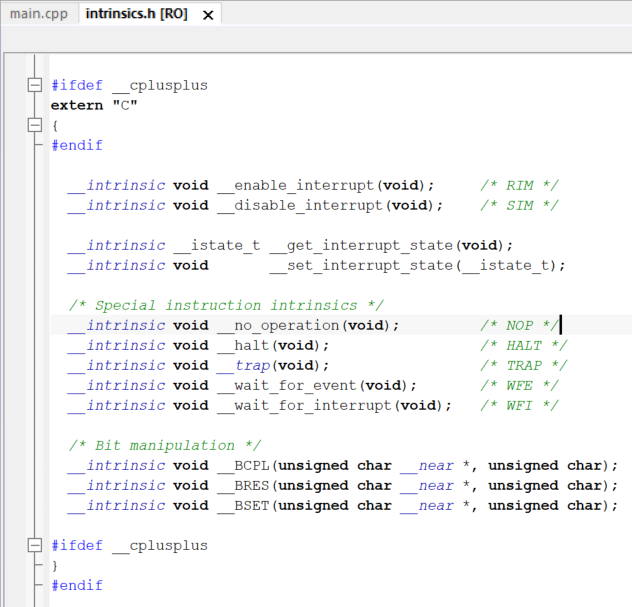Collapse the first #ifdef __cplusplus fold marker
Viewport: 632px width, 607px height.
click(x=35, y=85)
